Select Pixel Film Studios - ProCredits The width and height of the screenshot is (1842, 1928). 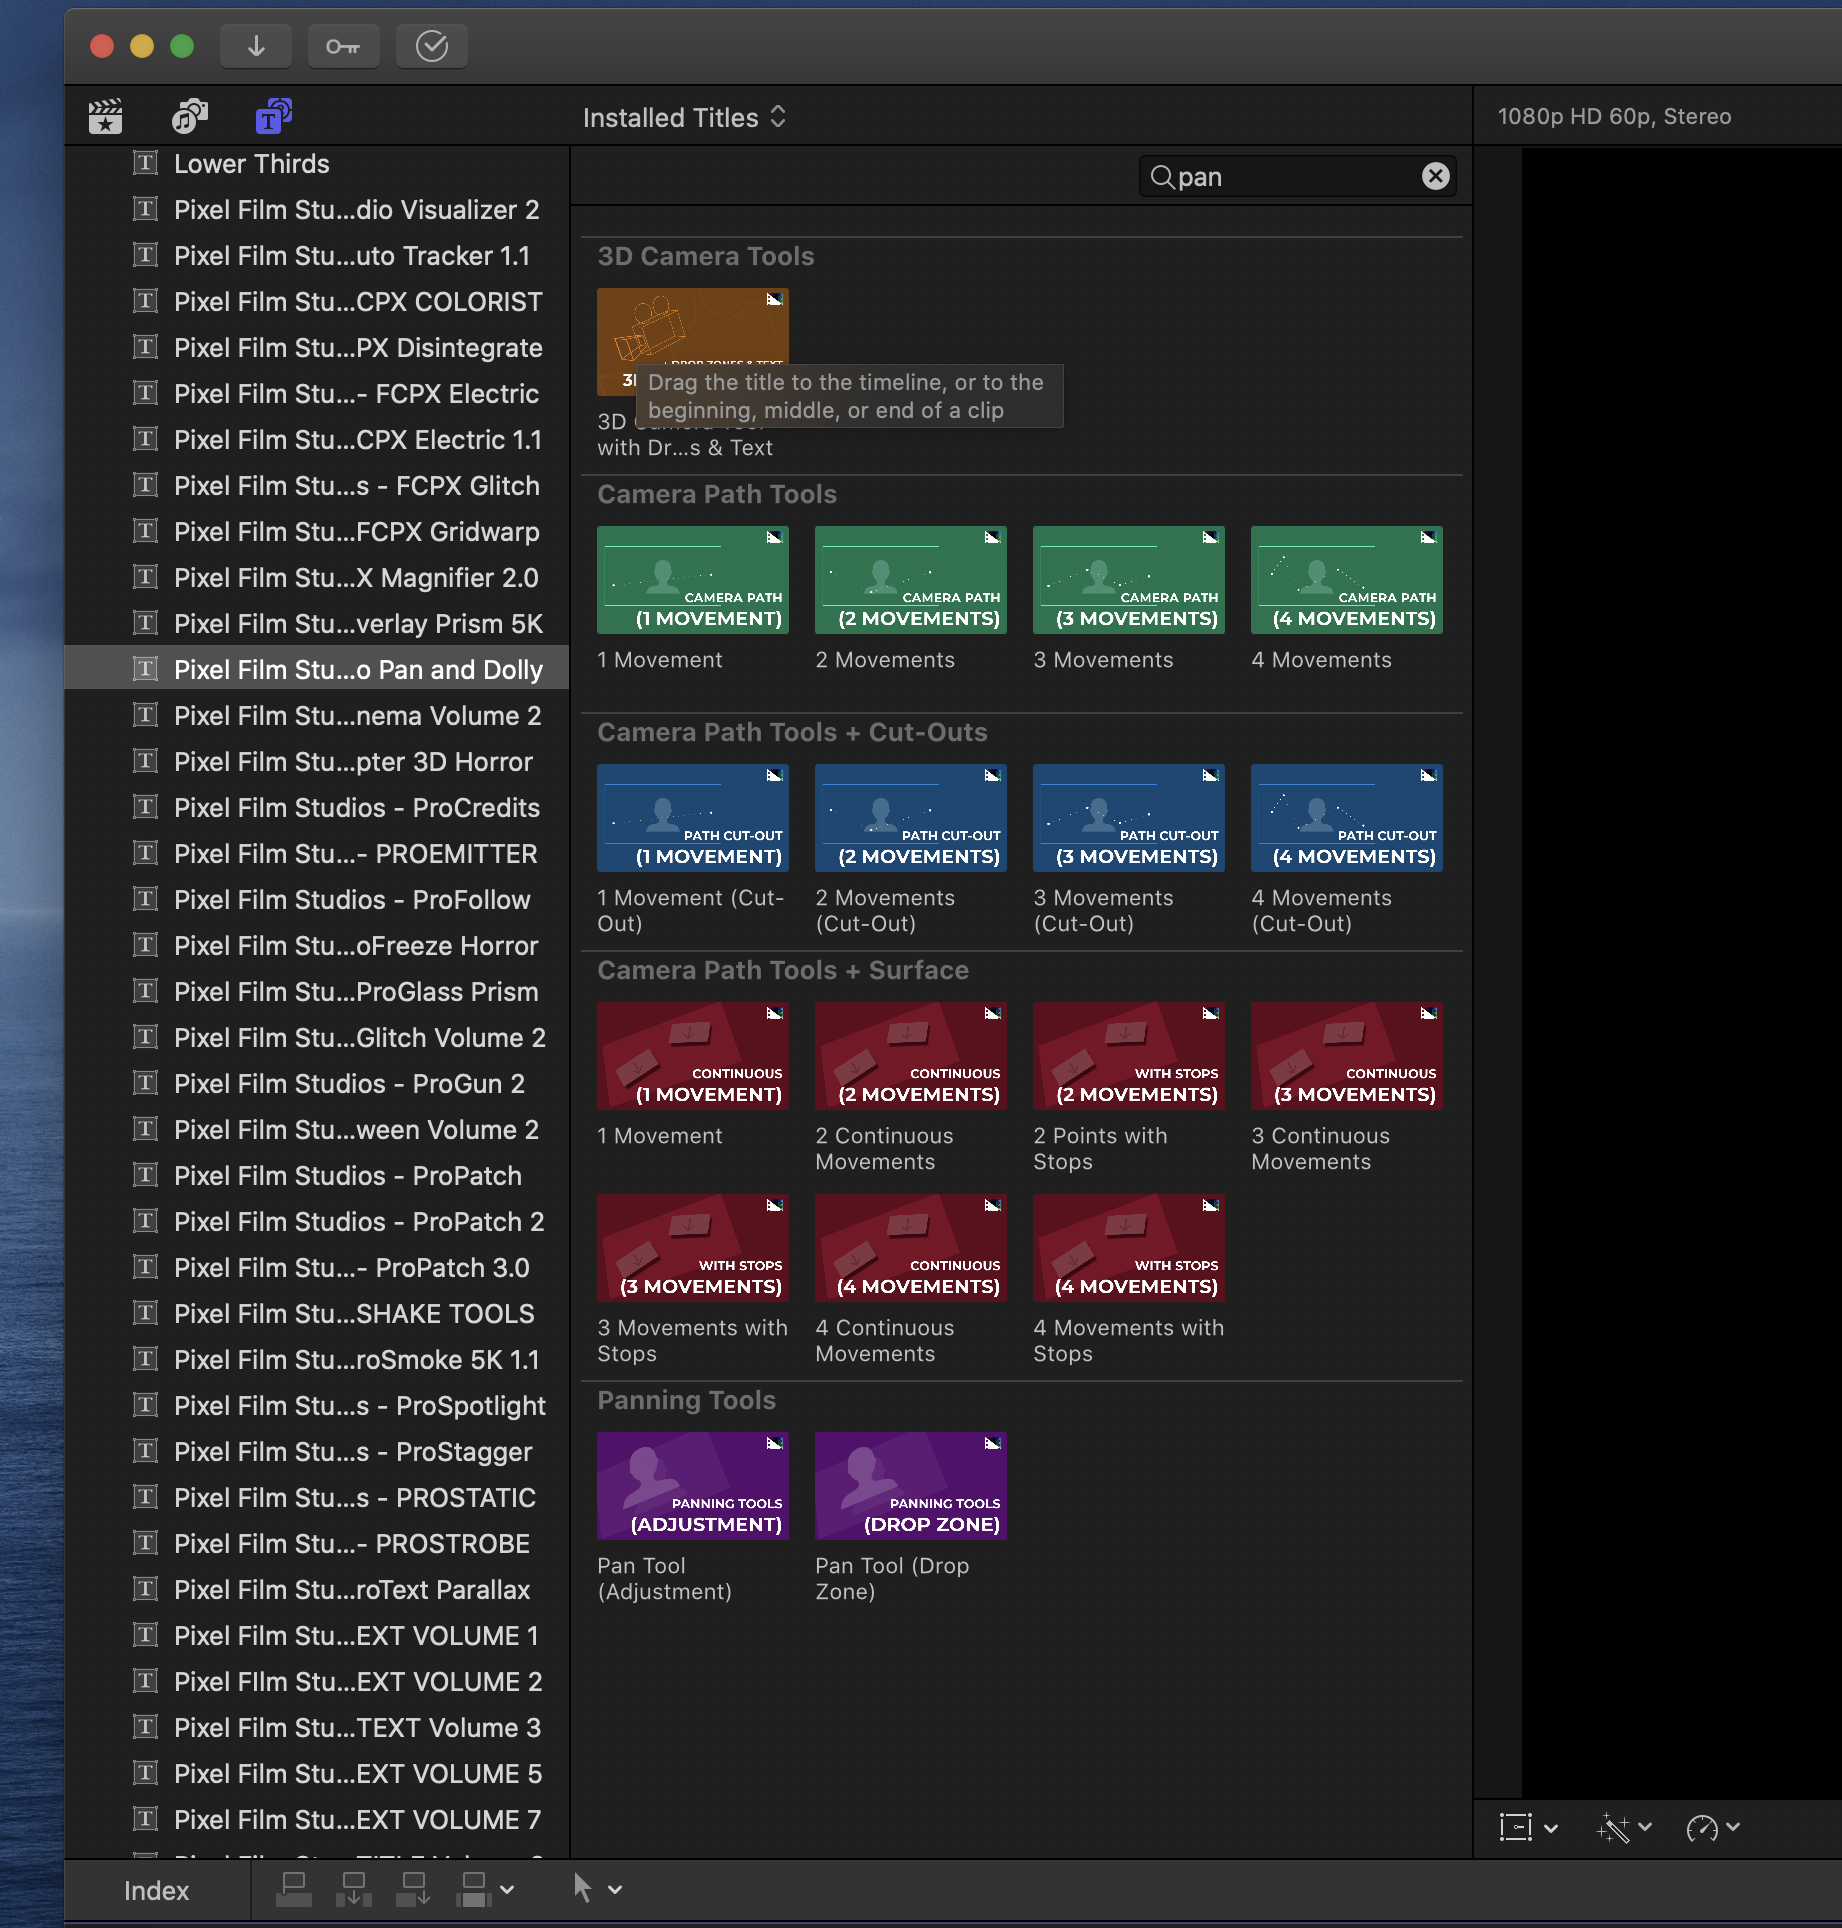coord(317,808)
